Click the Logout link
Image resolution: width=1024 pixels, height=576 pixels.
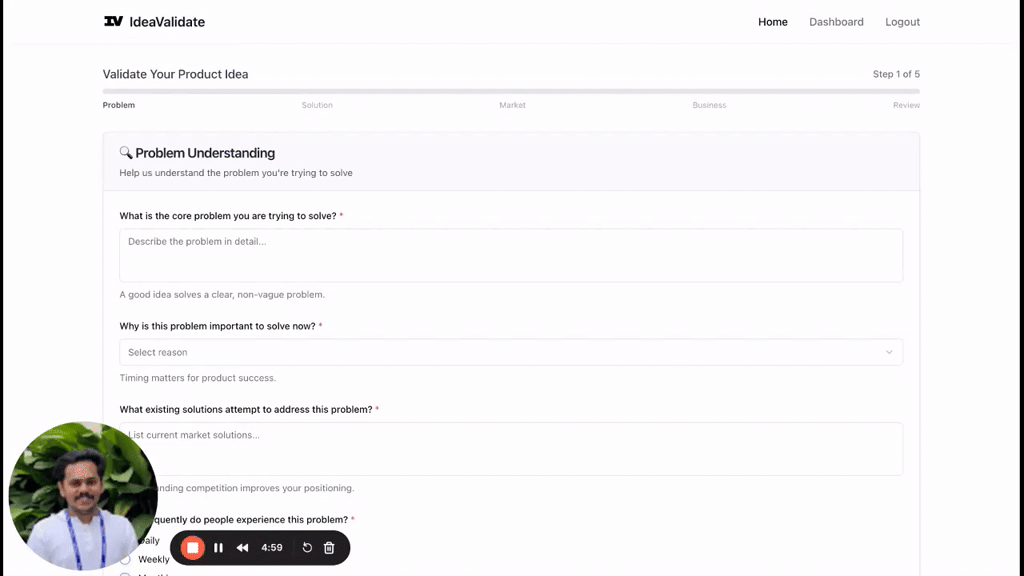point(903,22)
